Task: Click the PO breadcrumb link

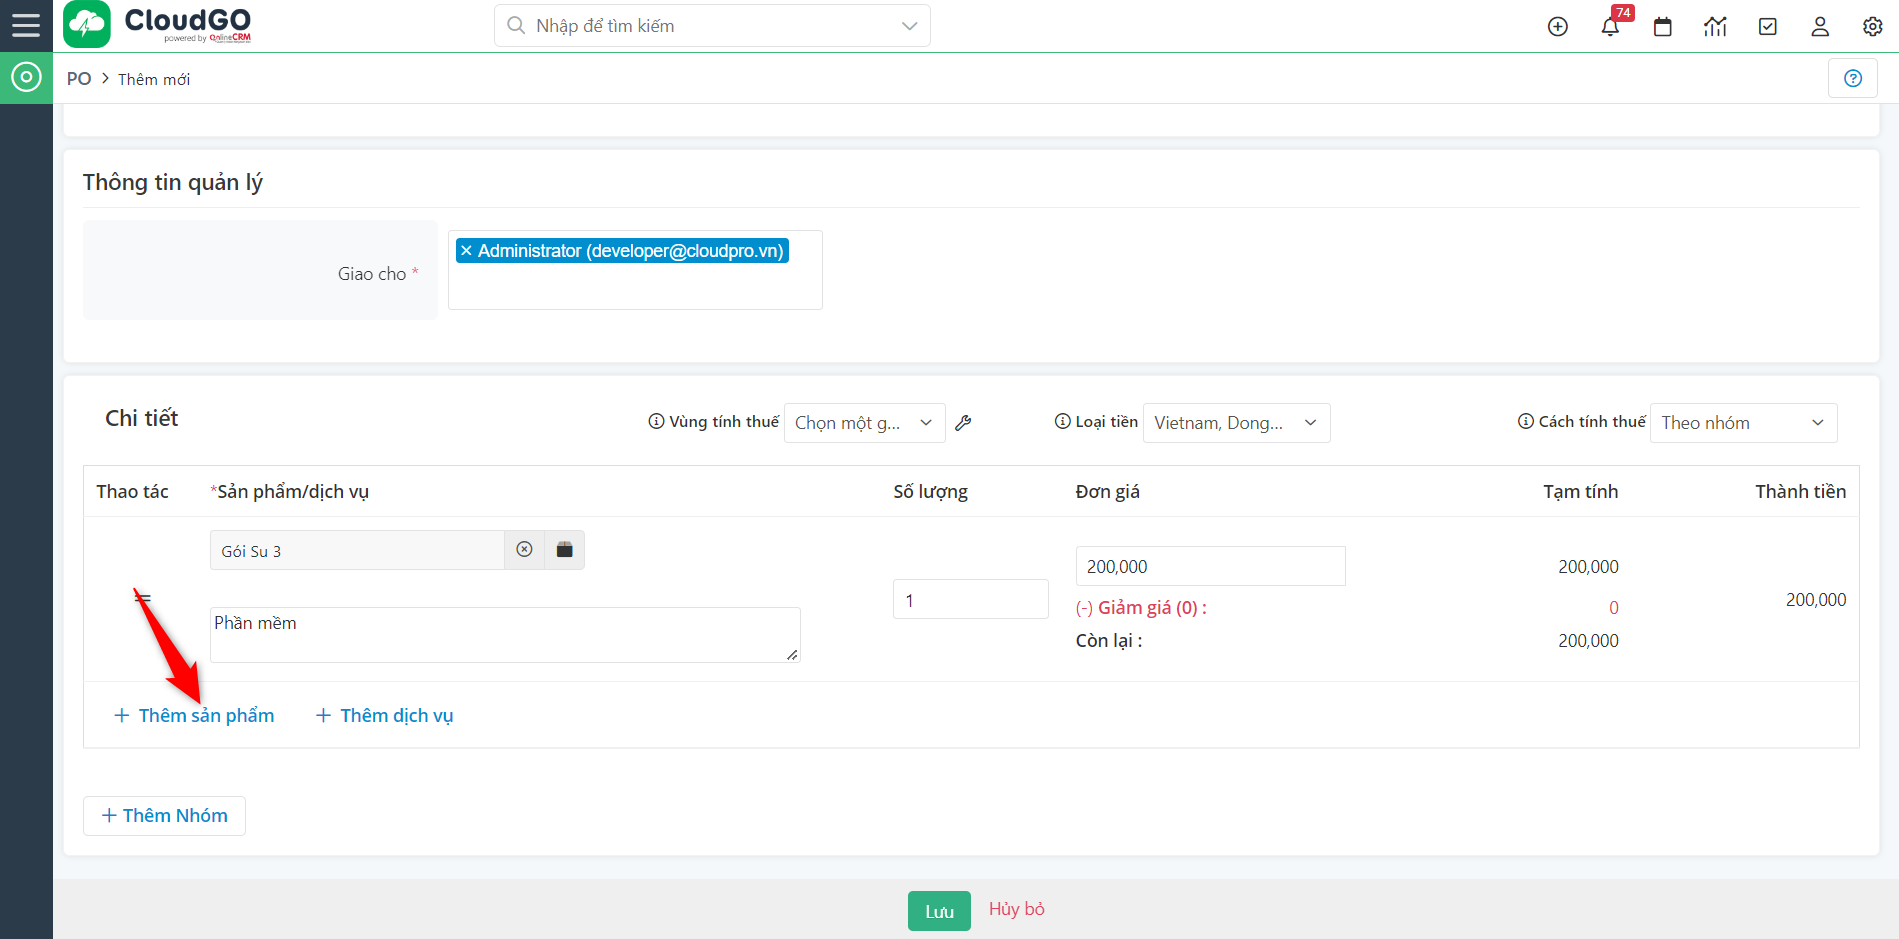Action: coord(79,79)
